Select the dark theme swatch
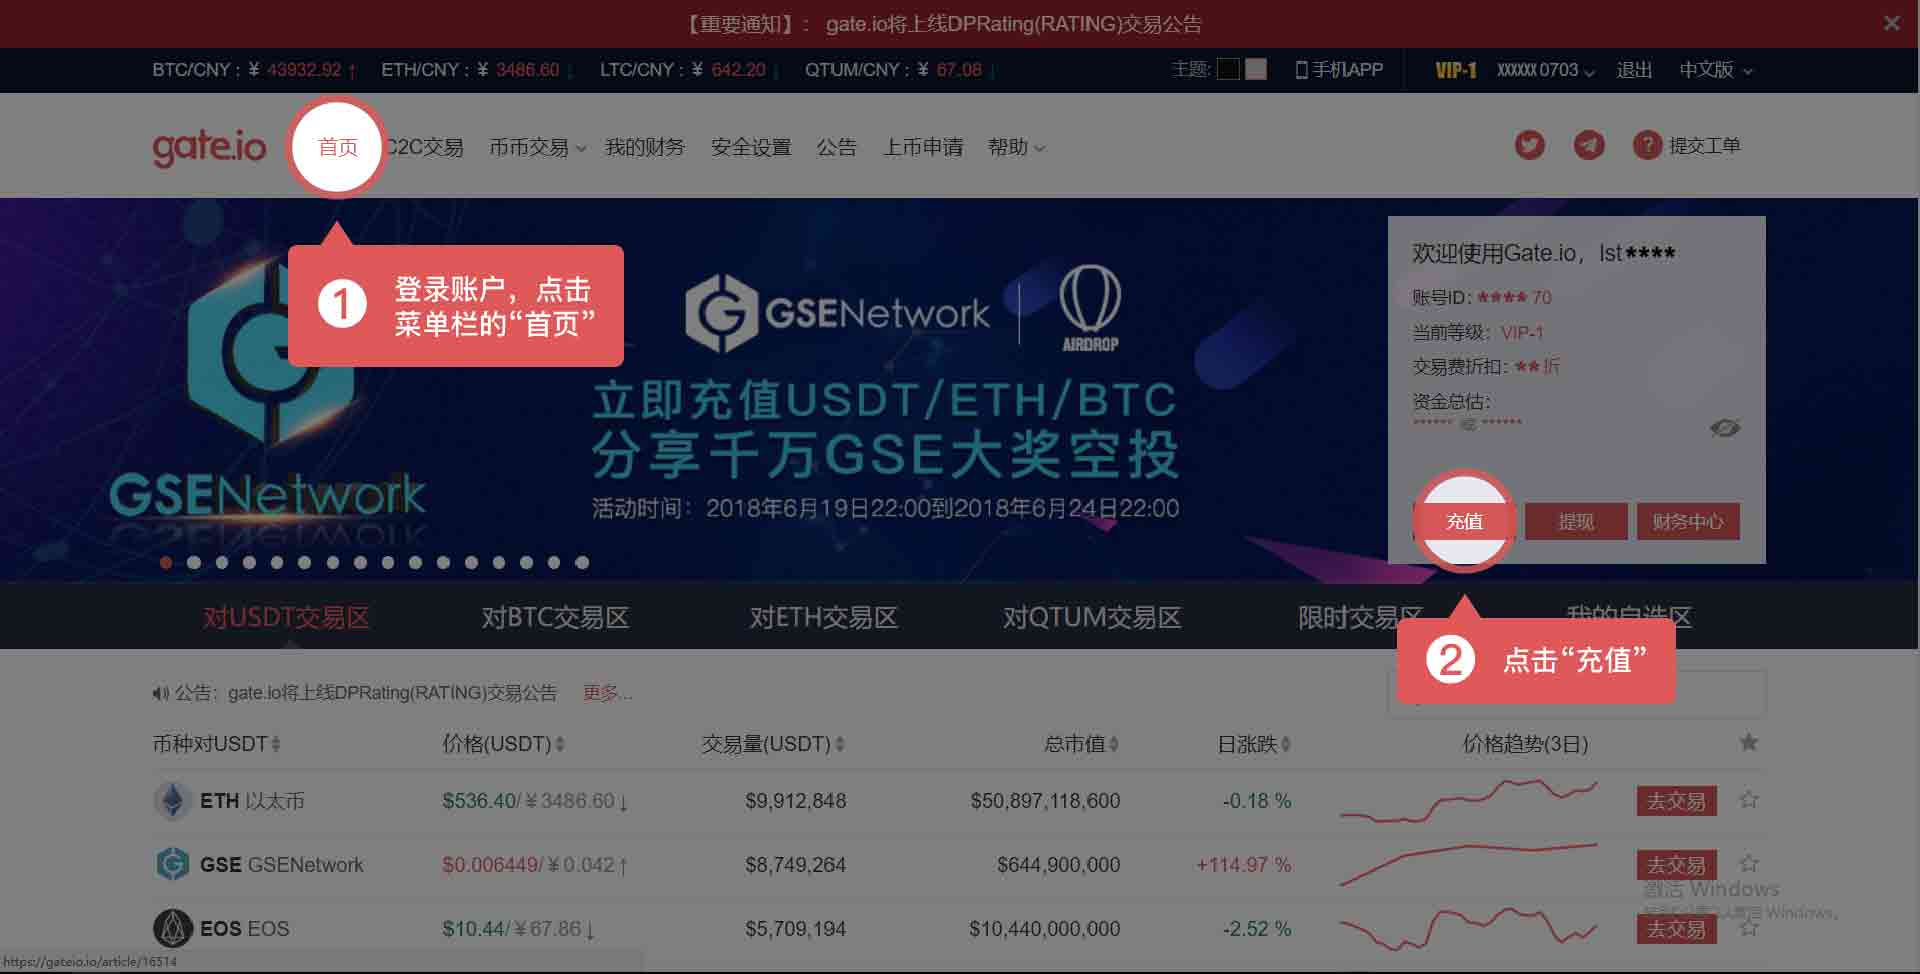Viewport: 1920px width, 974px height. tap(1228, 69)
